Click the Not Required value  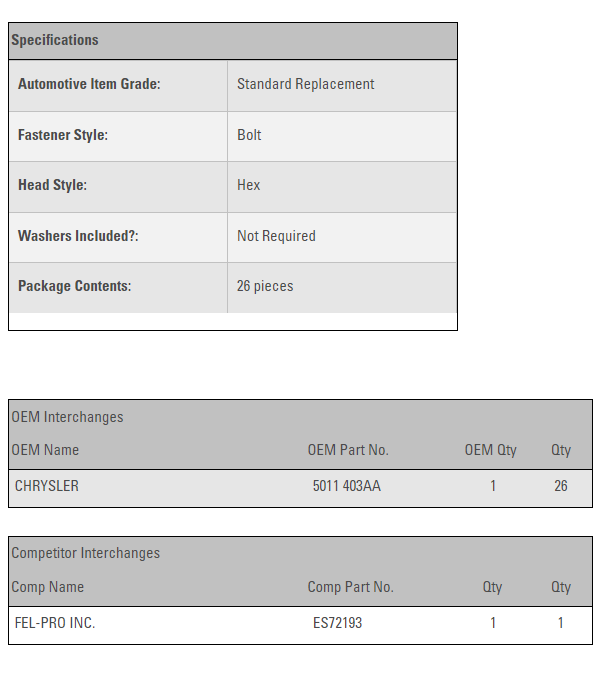pos(276,236)
